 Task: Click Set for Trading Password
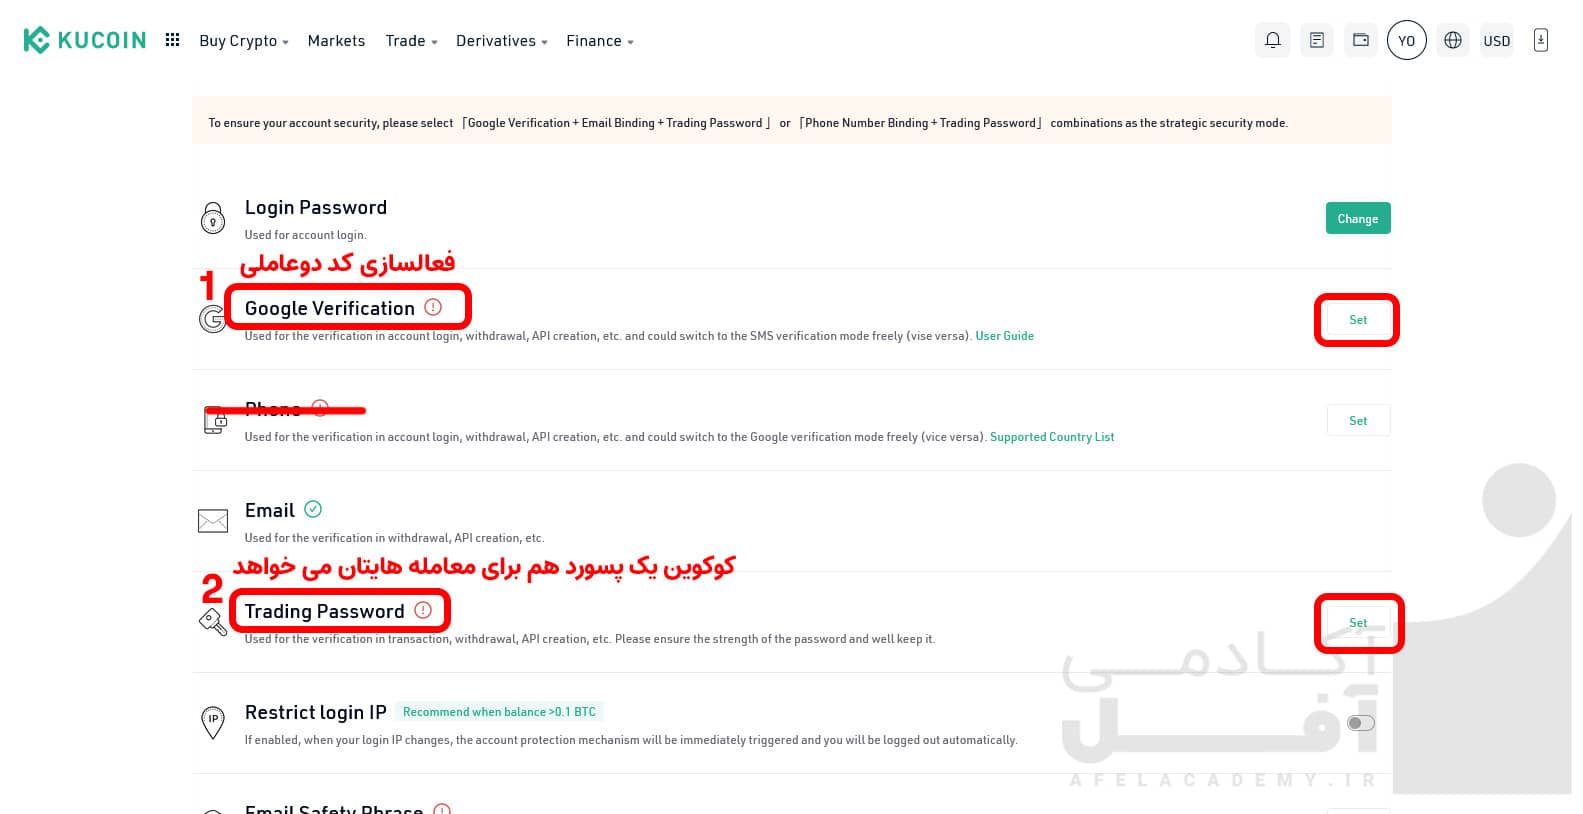(x=1358, y=623)
